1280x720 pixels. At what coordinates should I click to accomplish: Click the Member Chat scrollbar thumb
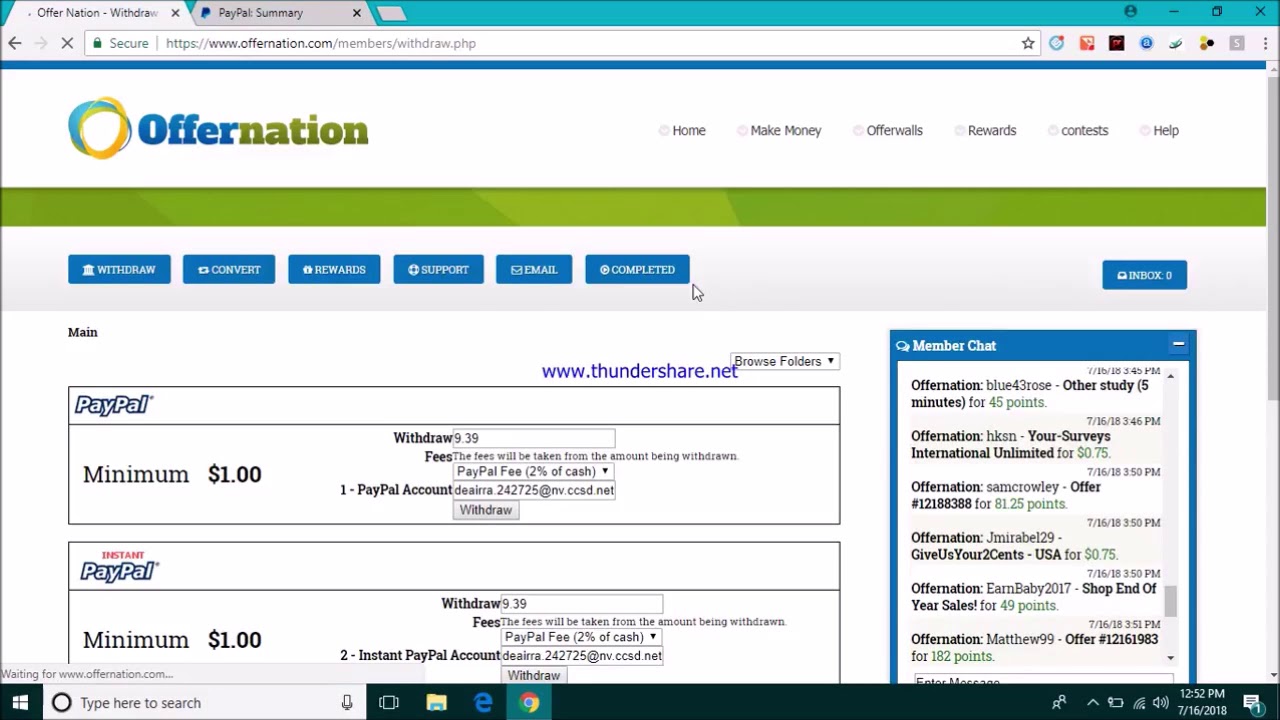coord(1170,601)
